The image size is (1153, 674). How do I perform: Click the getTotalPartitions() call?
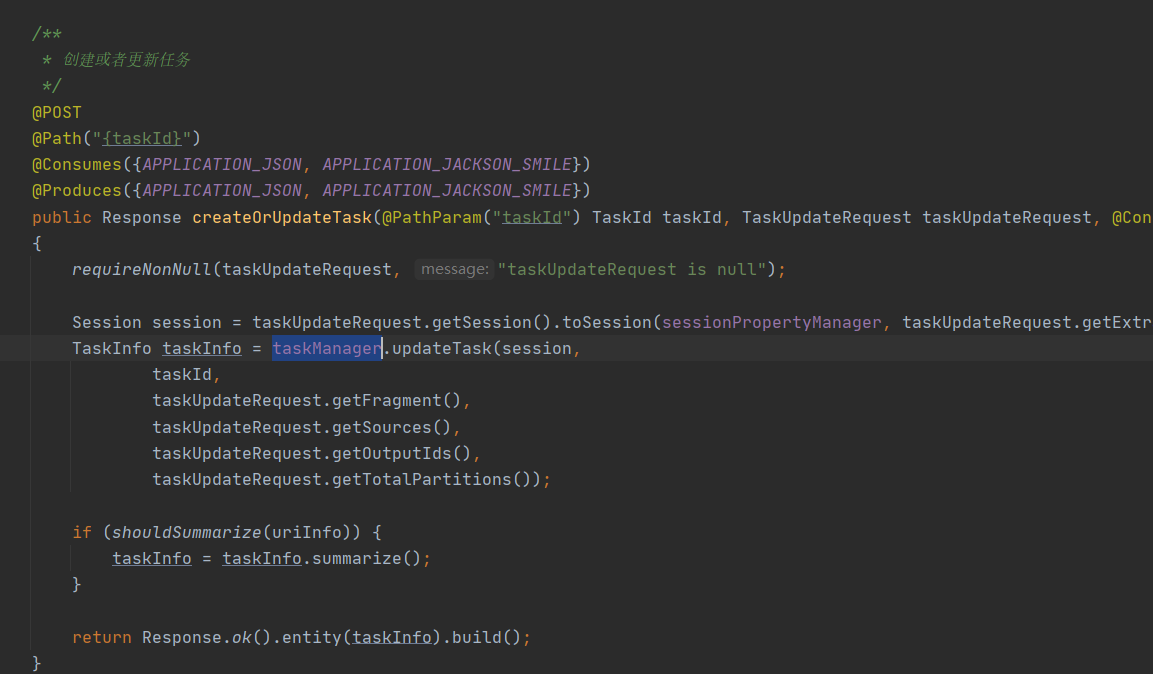[x=432, y=480]
